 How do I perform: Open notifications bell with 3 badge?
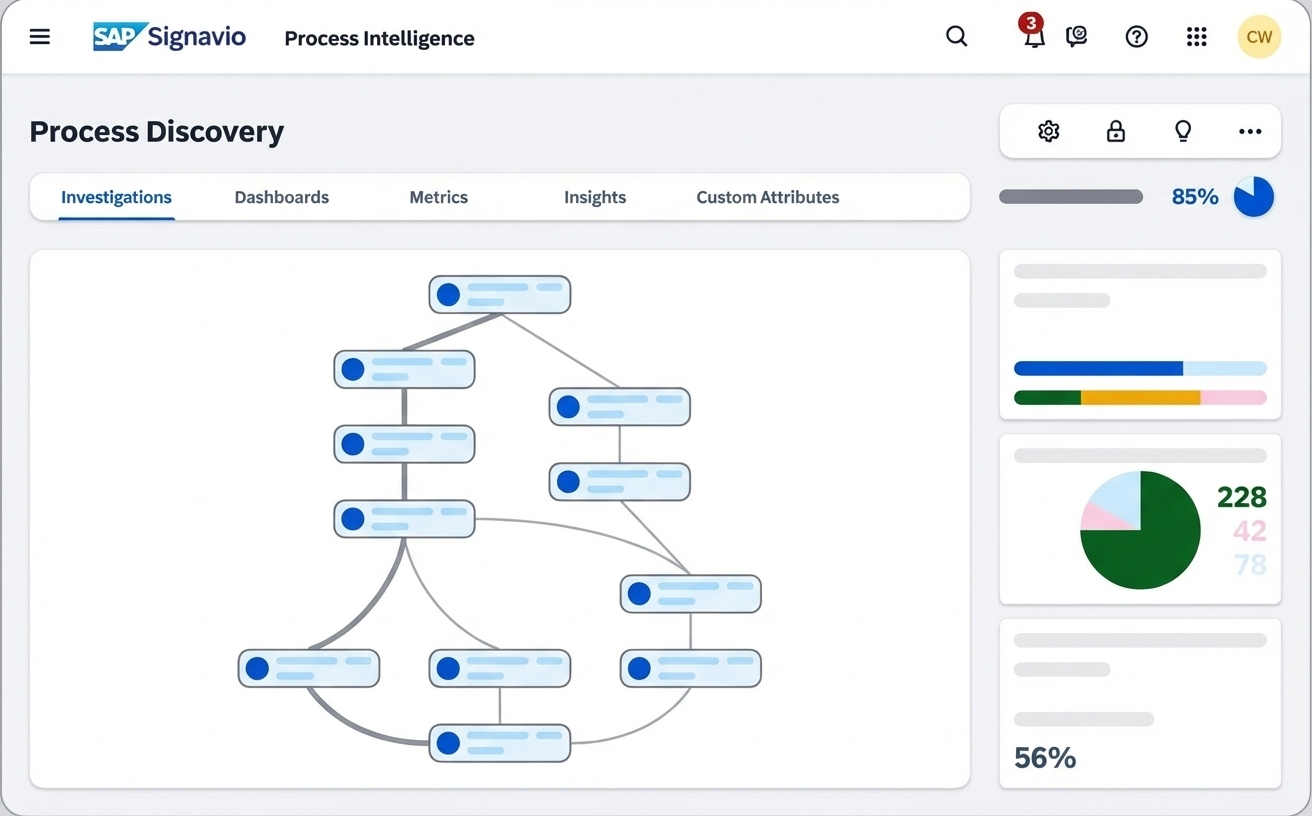pos(1034,37)
